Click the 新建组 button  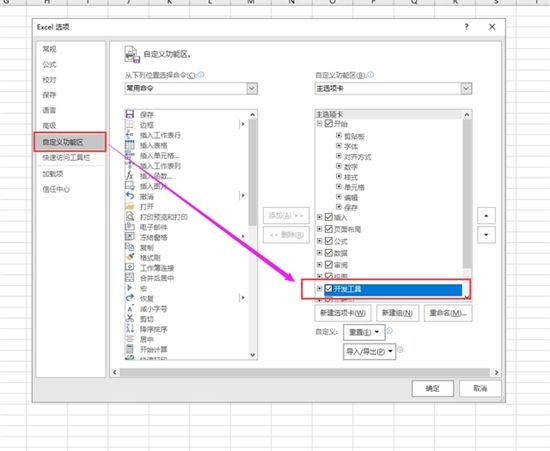397,313
